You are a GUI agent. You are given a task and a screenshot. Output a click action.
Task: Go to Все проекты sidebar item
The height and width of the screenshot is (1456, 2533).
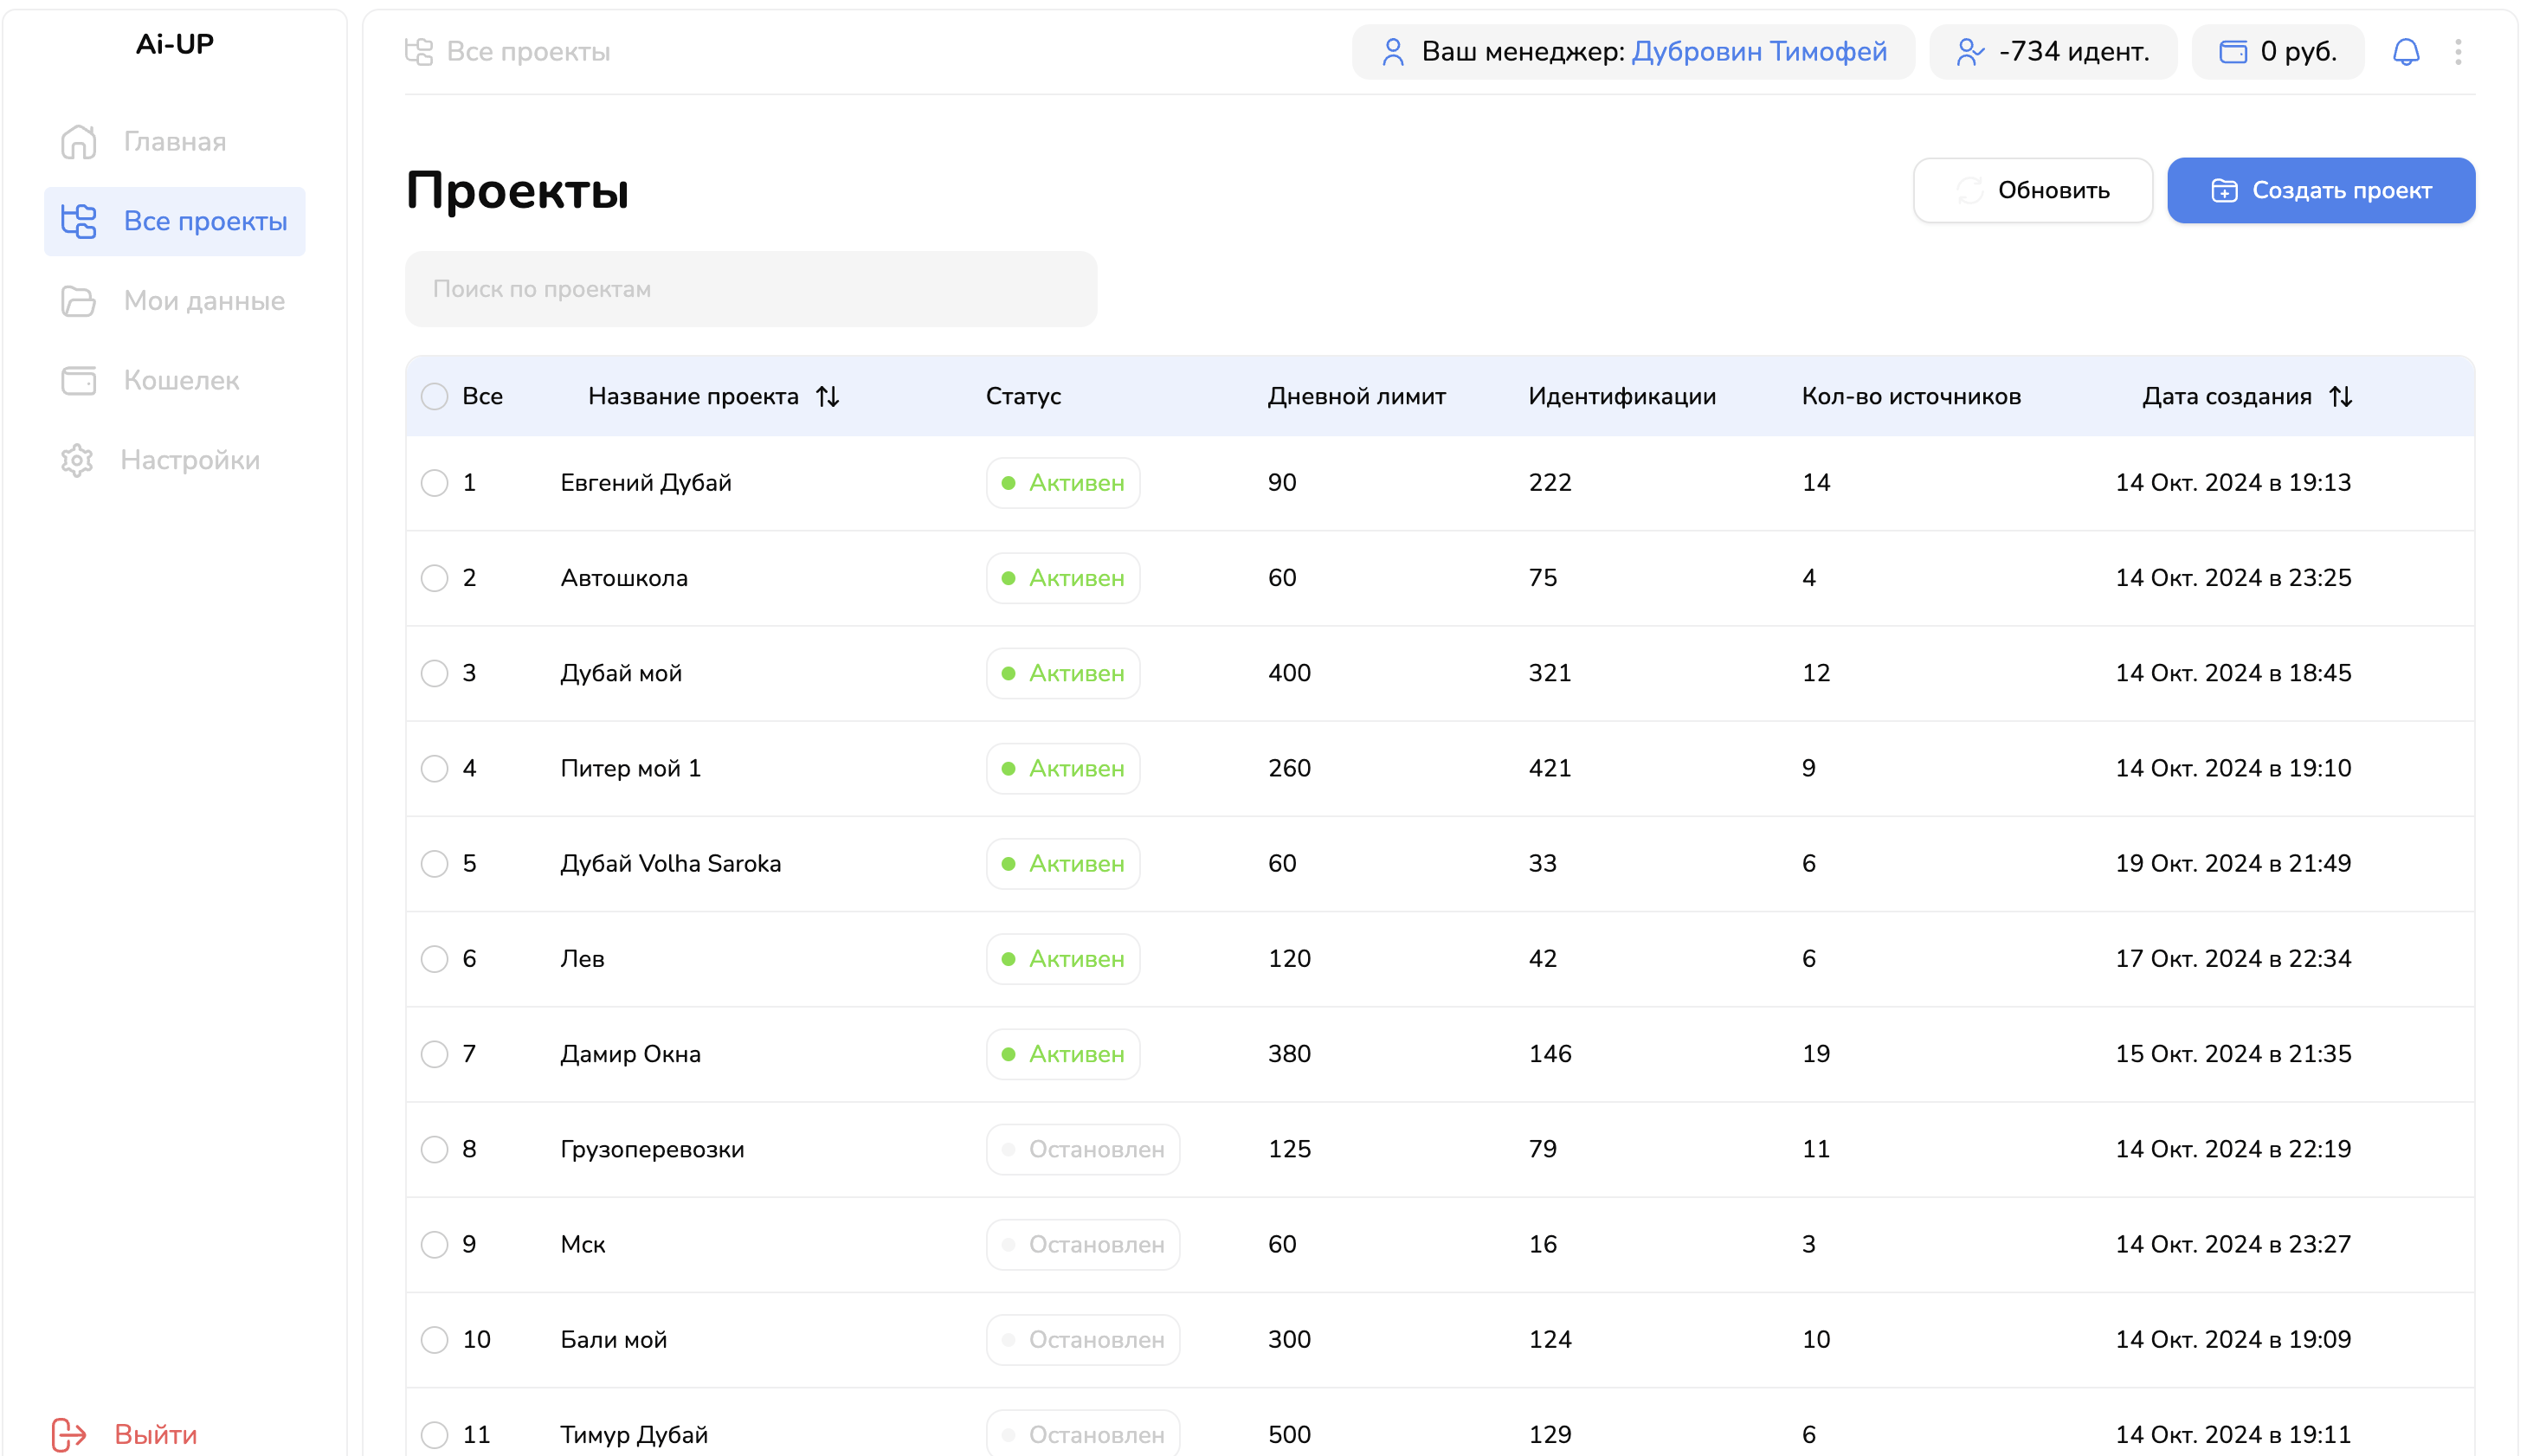174,221
